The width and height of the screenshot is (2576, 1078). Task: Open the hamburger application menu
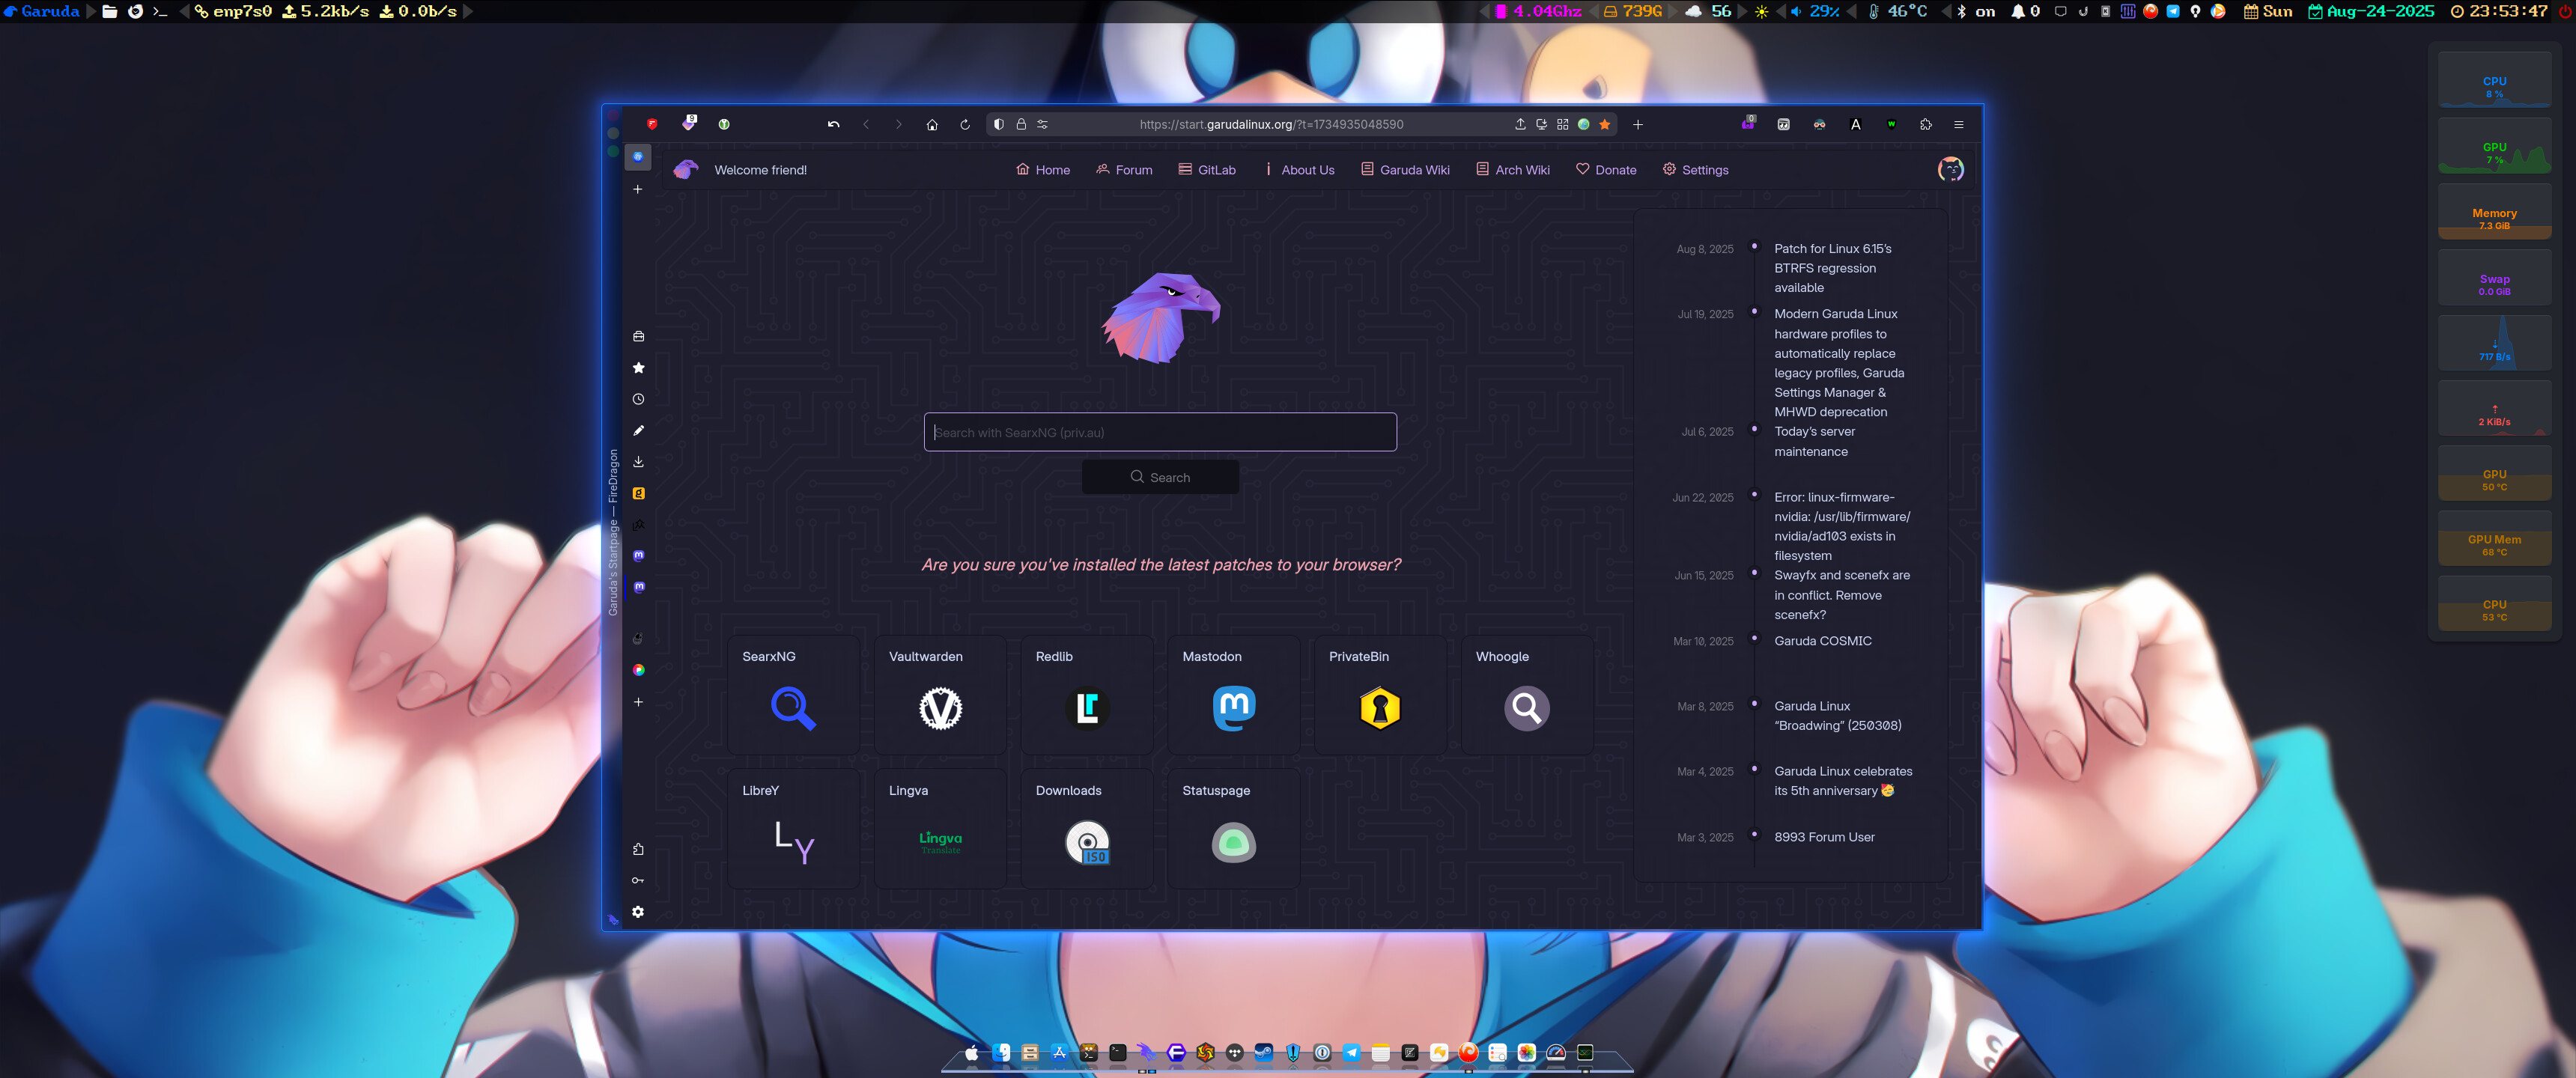(1958, 125)
